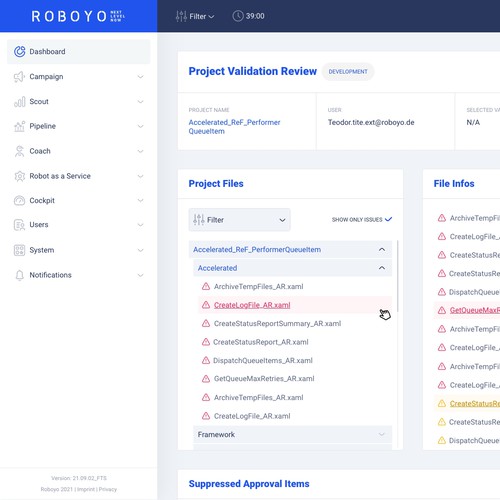Image resolution: width=500 pixels, height=500 pixels.
Task: Expand the System menu chevron
Action: pos(141,250)
